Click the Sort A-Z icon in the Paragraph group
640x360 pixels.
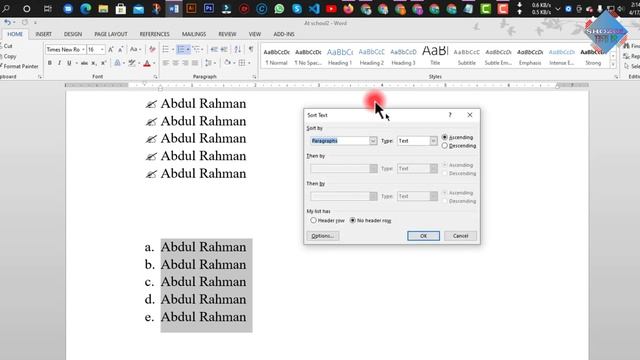[238, 49]
